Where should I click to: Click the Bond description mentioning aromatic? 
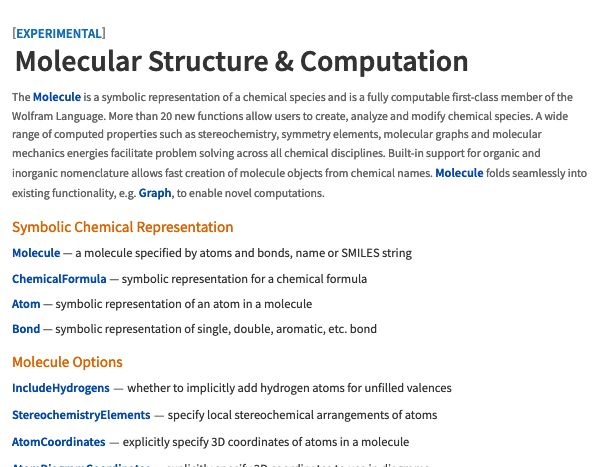tap(216, 329)
